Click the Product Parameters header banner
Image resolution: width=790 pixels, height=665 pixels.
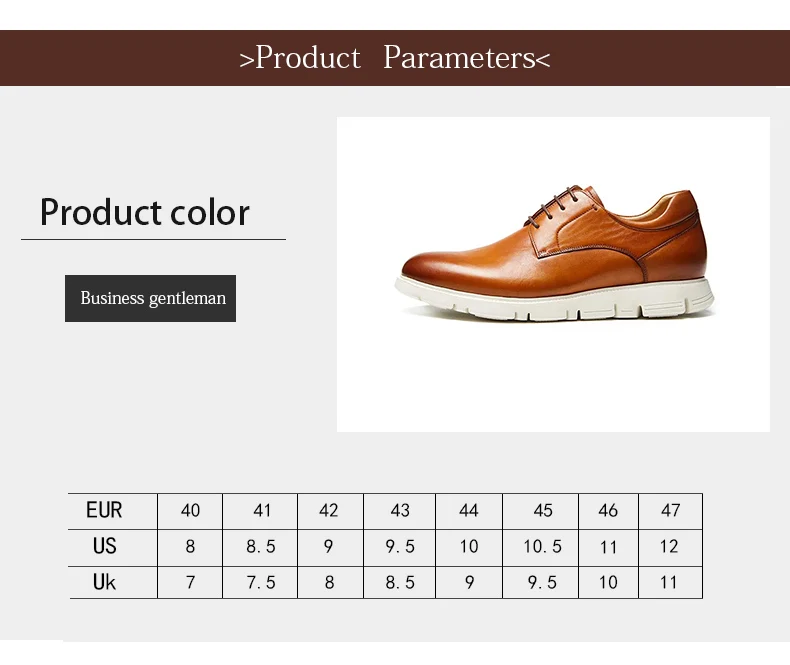[x=395, y=58]
